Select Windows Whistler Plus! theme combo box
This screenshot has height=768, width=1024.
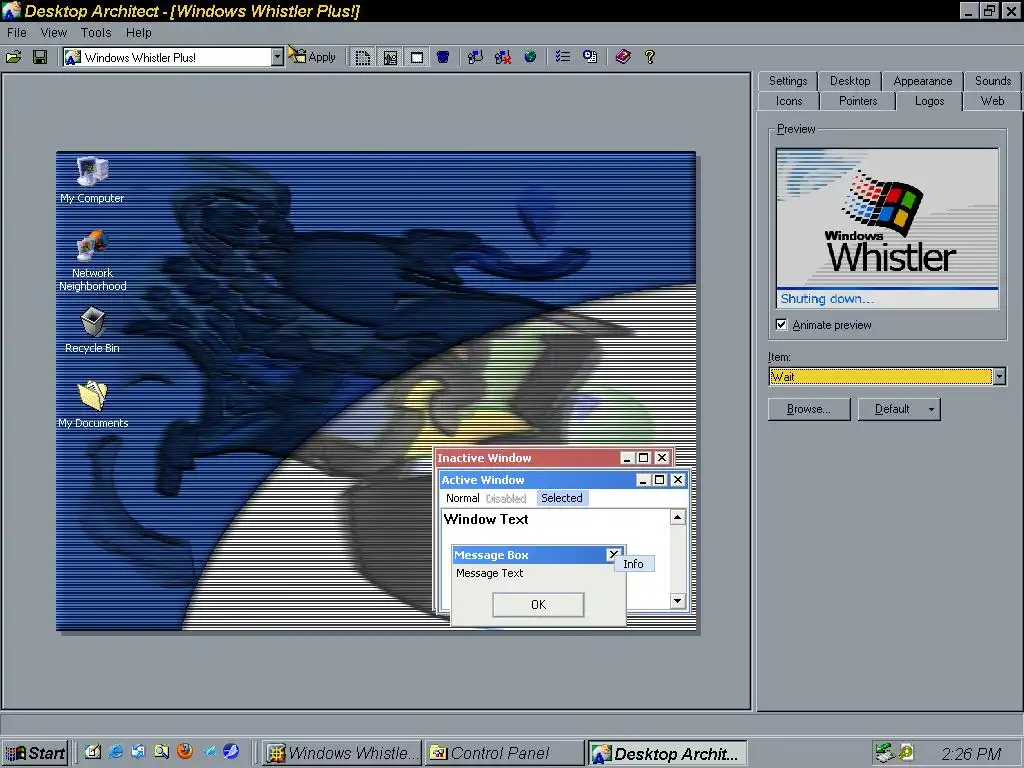[x=173, y=57]
